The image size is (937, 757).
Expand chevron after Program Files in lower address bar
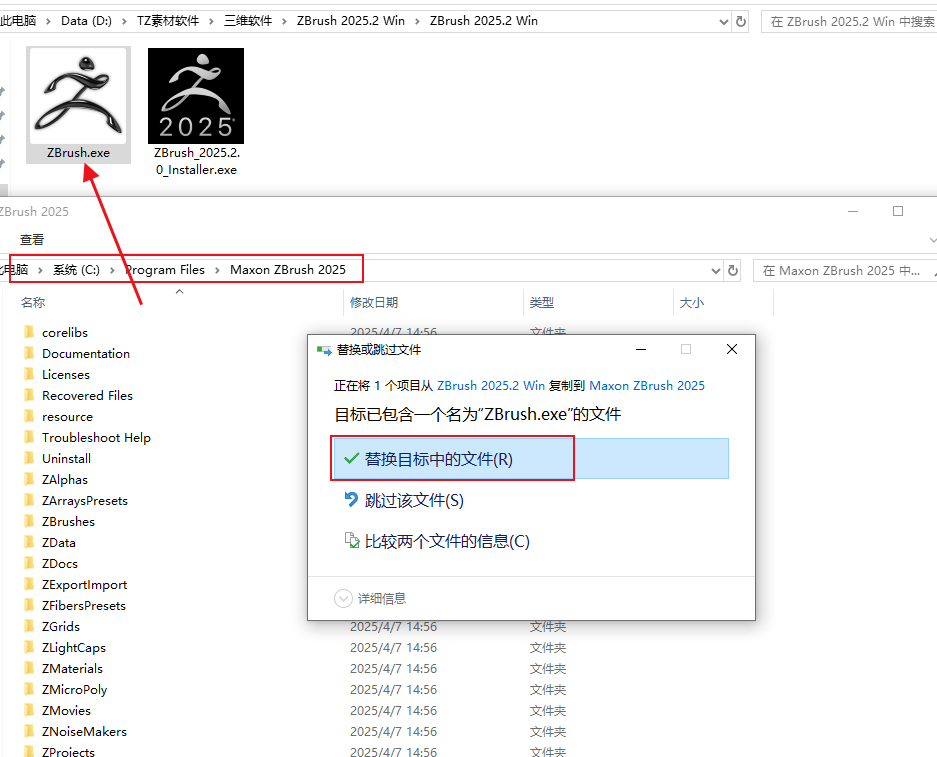217,270
